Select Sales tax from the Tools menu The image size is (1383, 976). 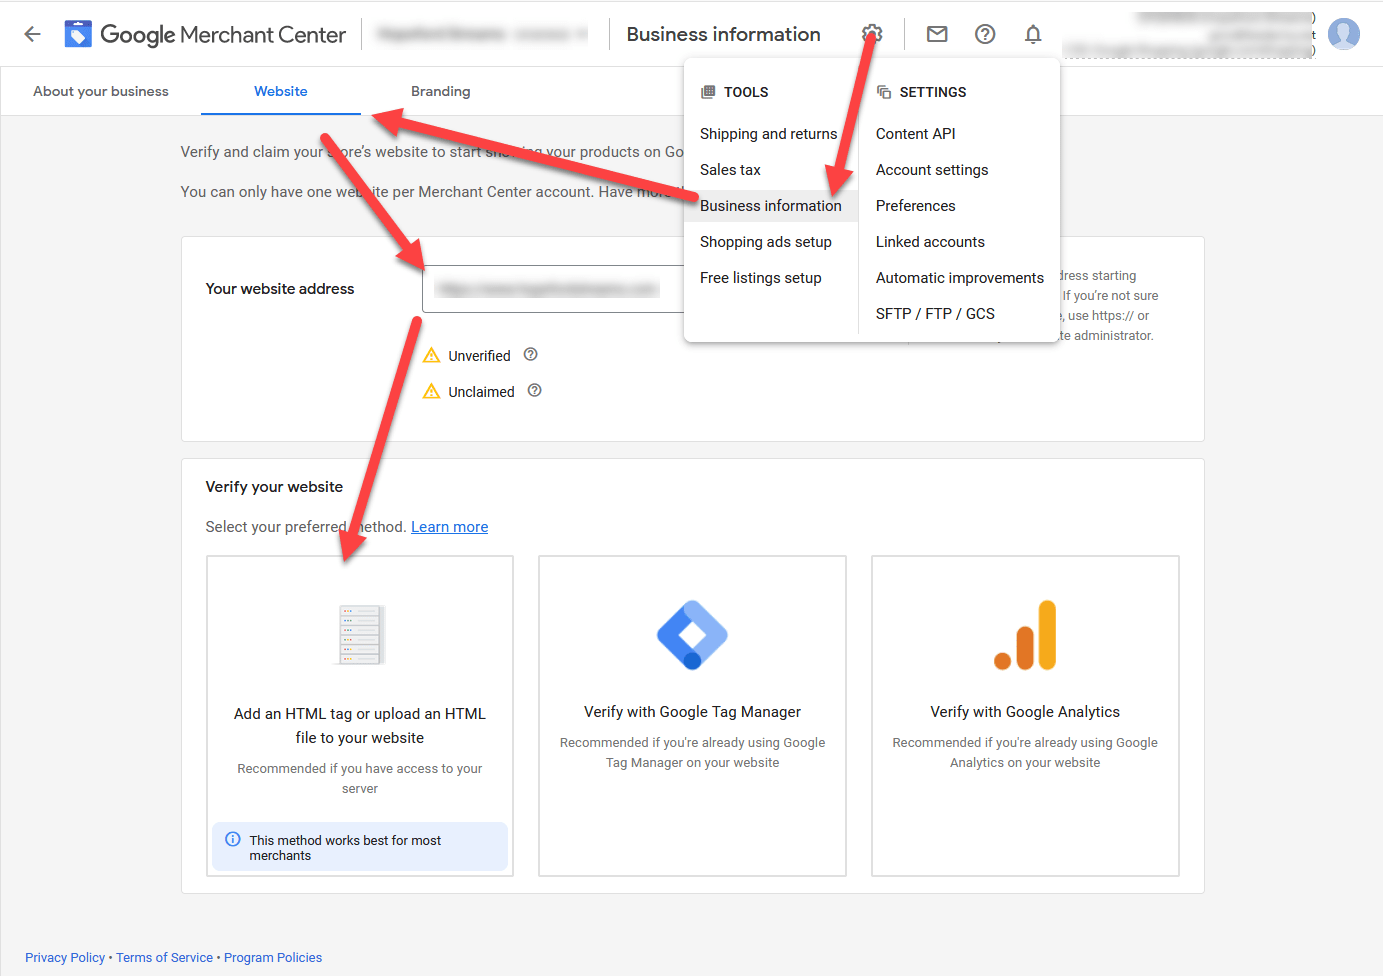tap(730, 169)
